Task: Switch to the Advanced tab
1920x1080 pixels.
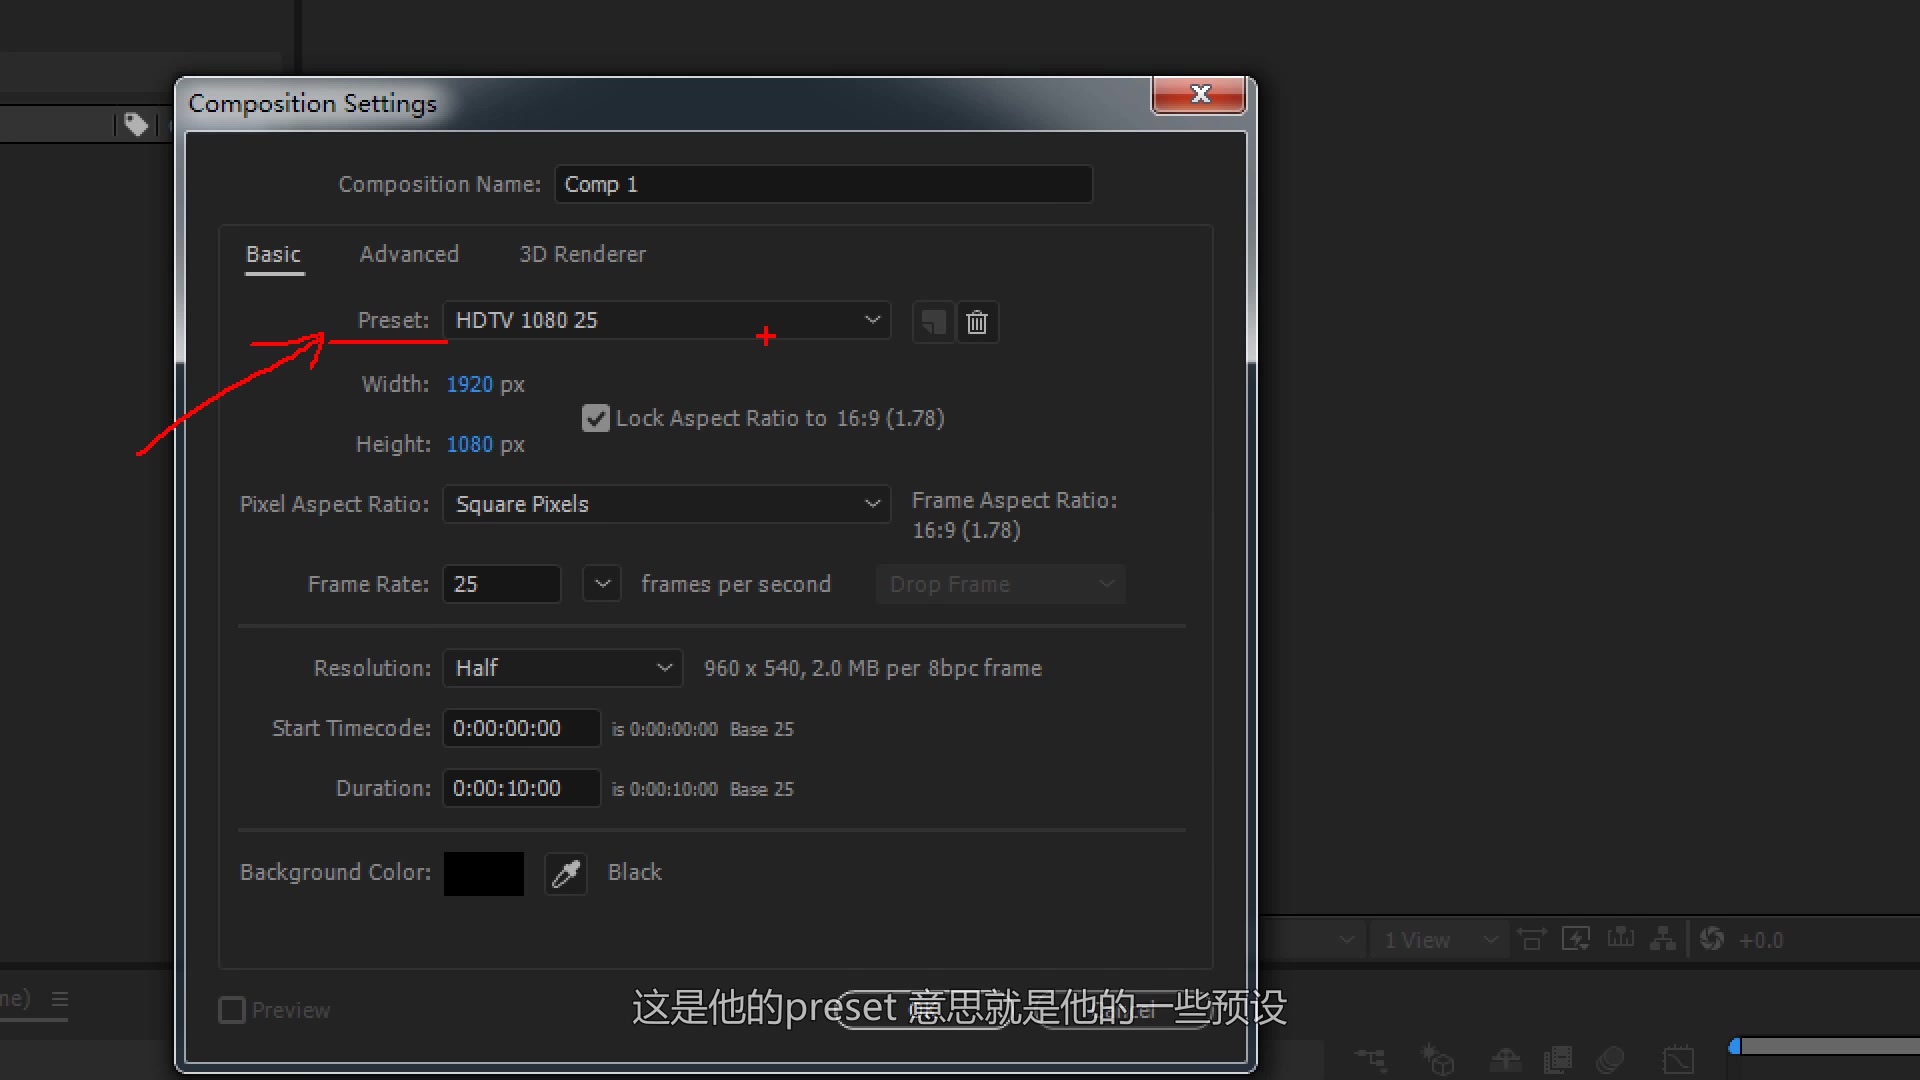Action: (409, 254)
